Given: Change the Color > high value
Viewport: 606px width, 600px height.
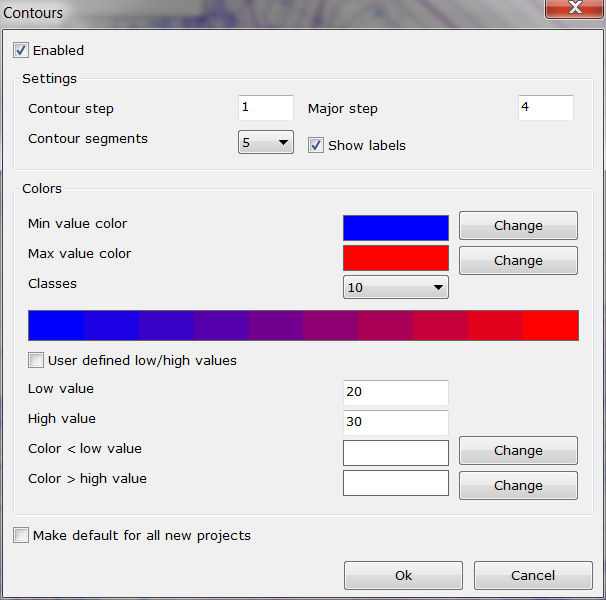Looking at the screenshot, I should coord(518,485).
